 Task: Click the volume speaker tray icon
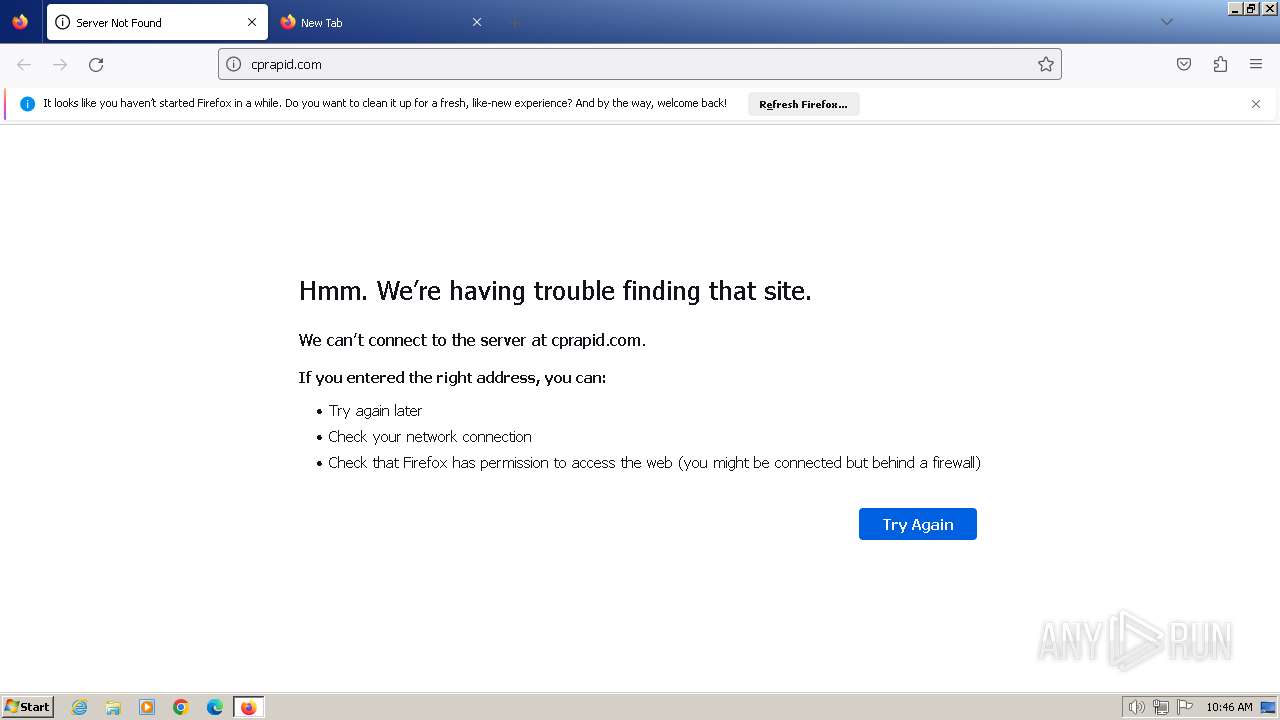pyautogui.click(x=1136, y=707)
